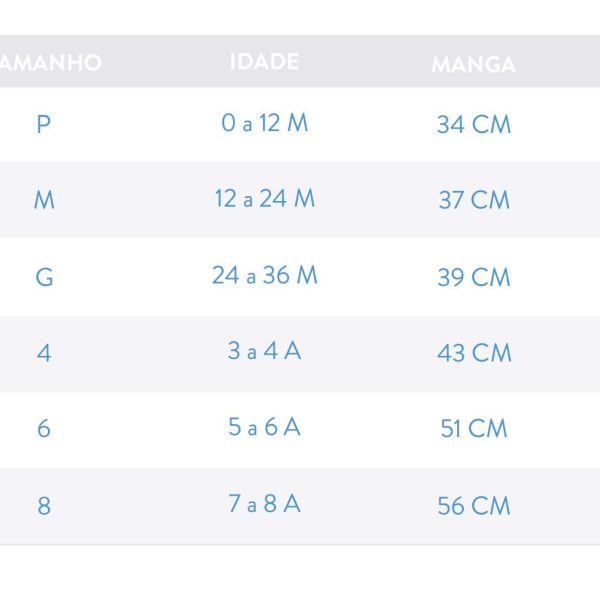Click the size M cell in Tamanho column
The height and width of the screenshot is (600, 600).
click(x=44, y=200)
